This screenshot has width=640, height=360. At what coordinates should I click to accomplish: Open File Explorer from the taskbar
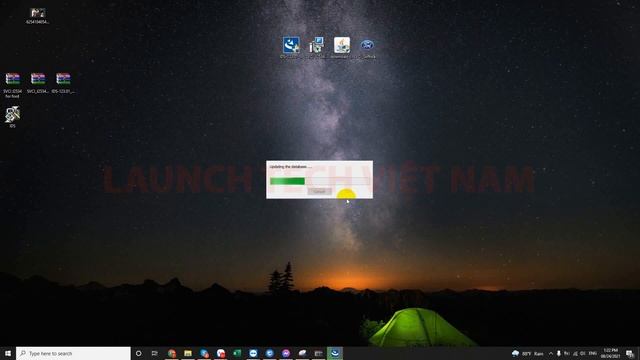tap(188, 353)
